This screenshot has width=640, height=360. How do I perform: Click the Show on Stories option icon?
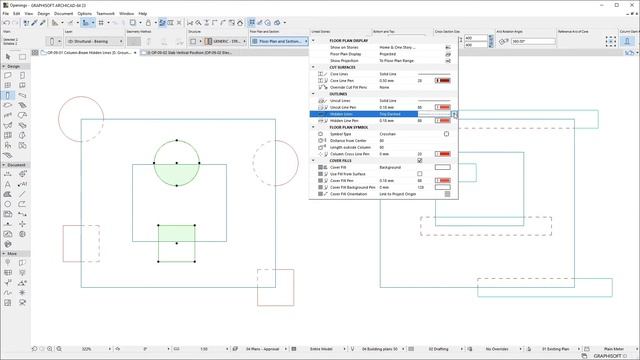[x=448, y=48]
